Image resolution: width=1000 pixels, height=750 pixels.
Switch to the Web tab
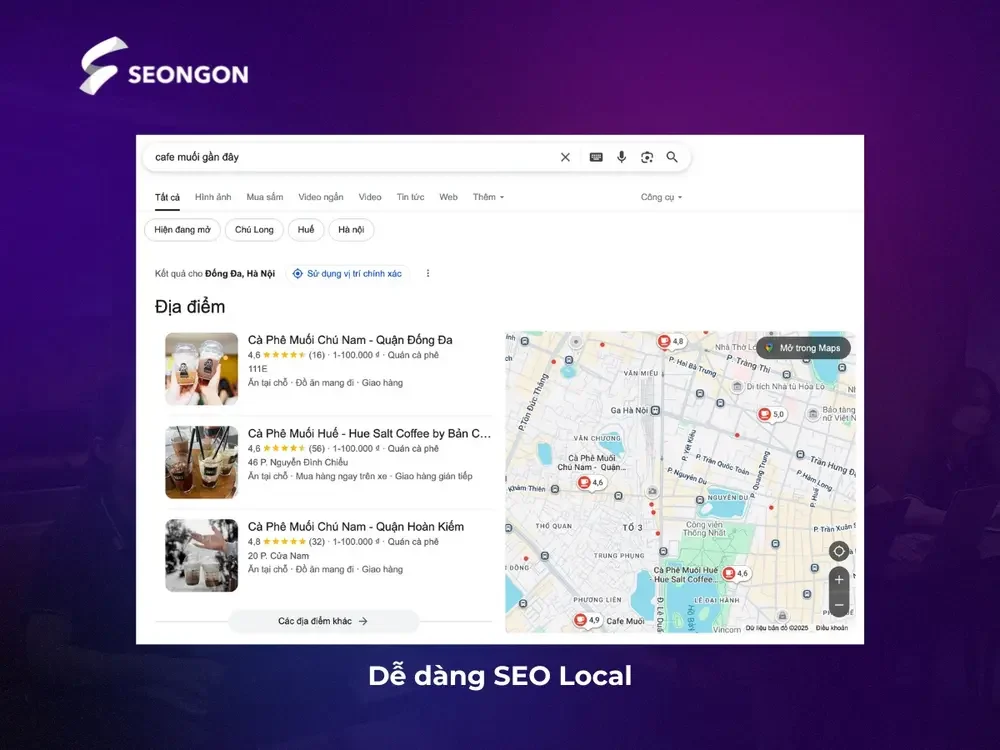point(448,197)
